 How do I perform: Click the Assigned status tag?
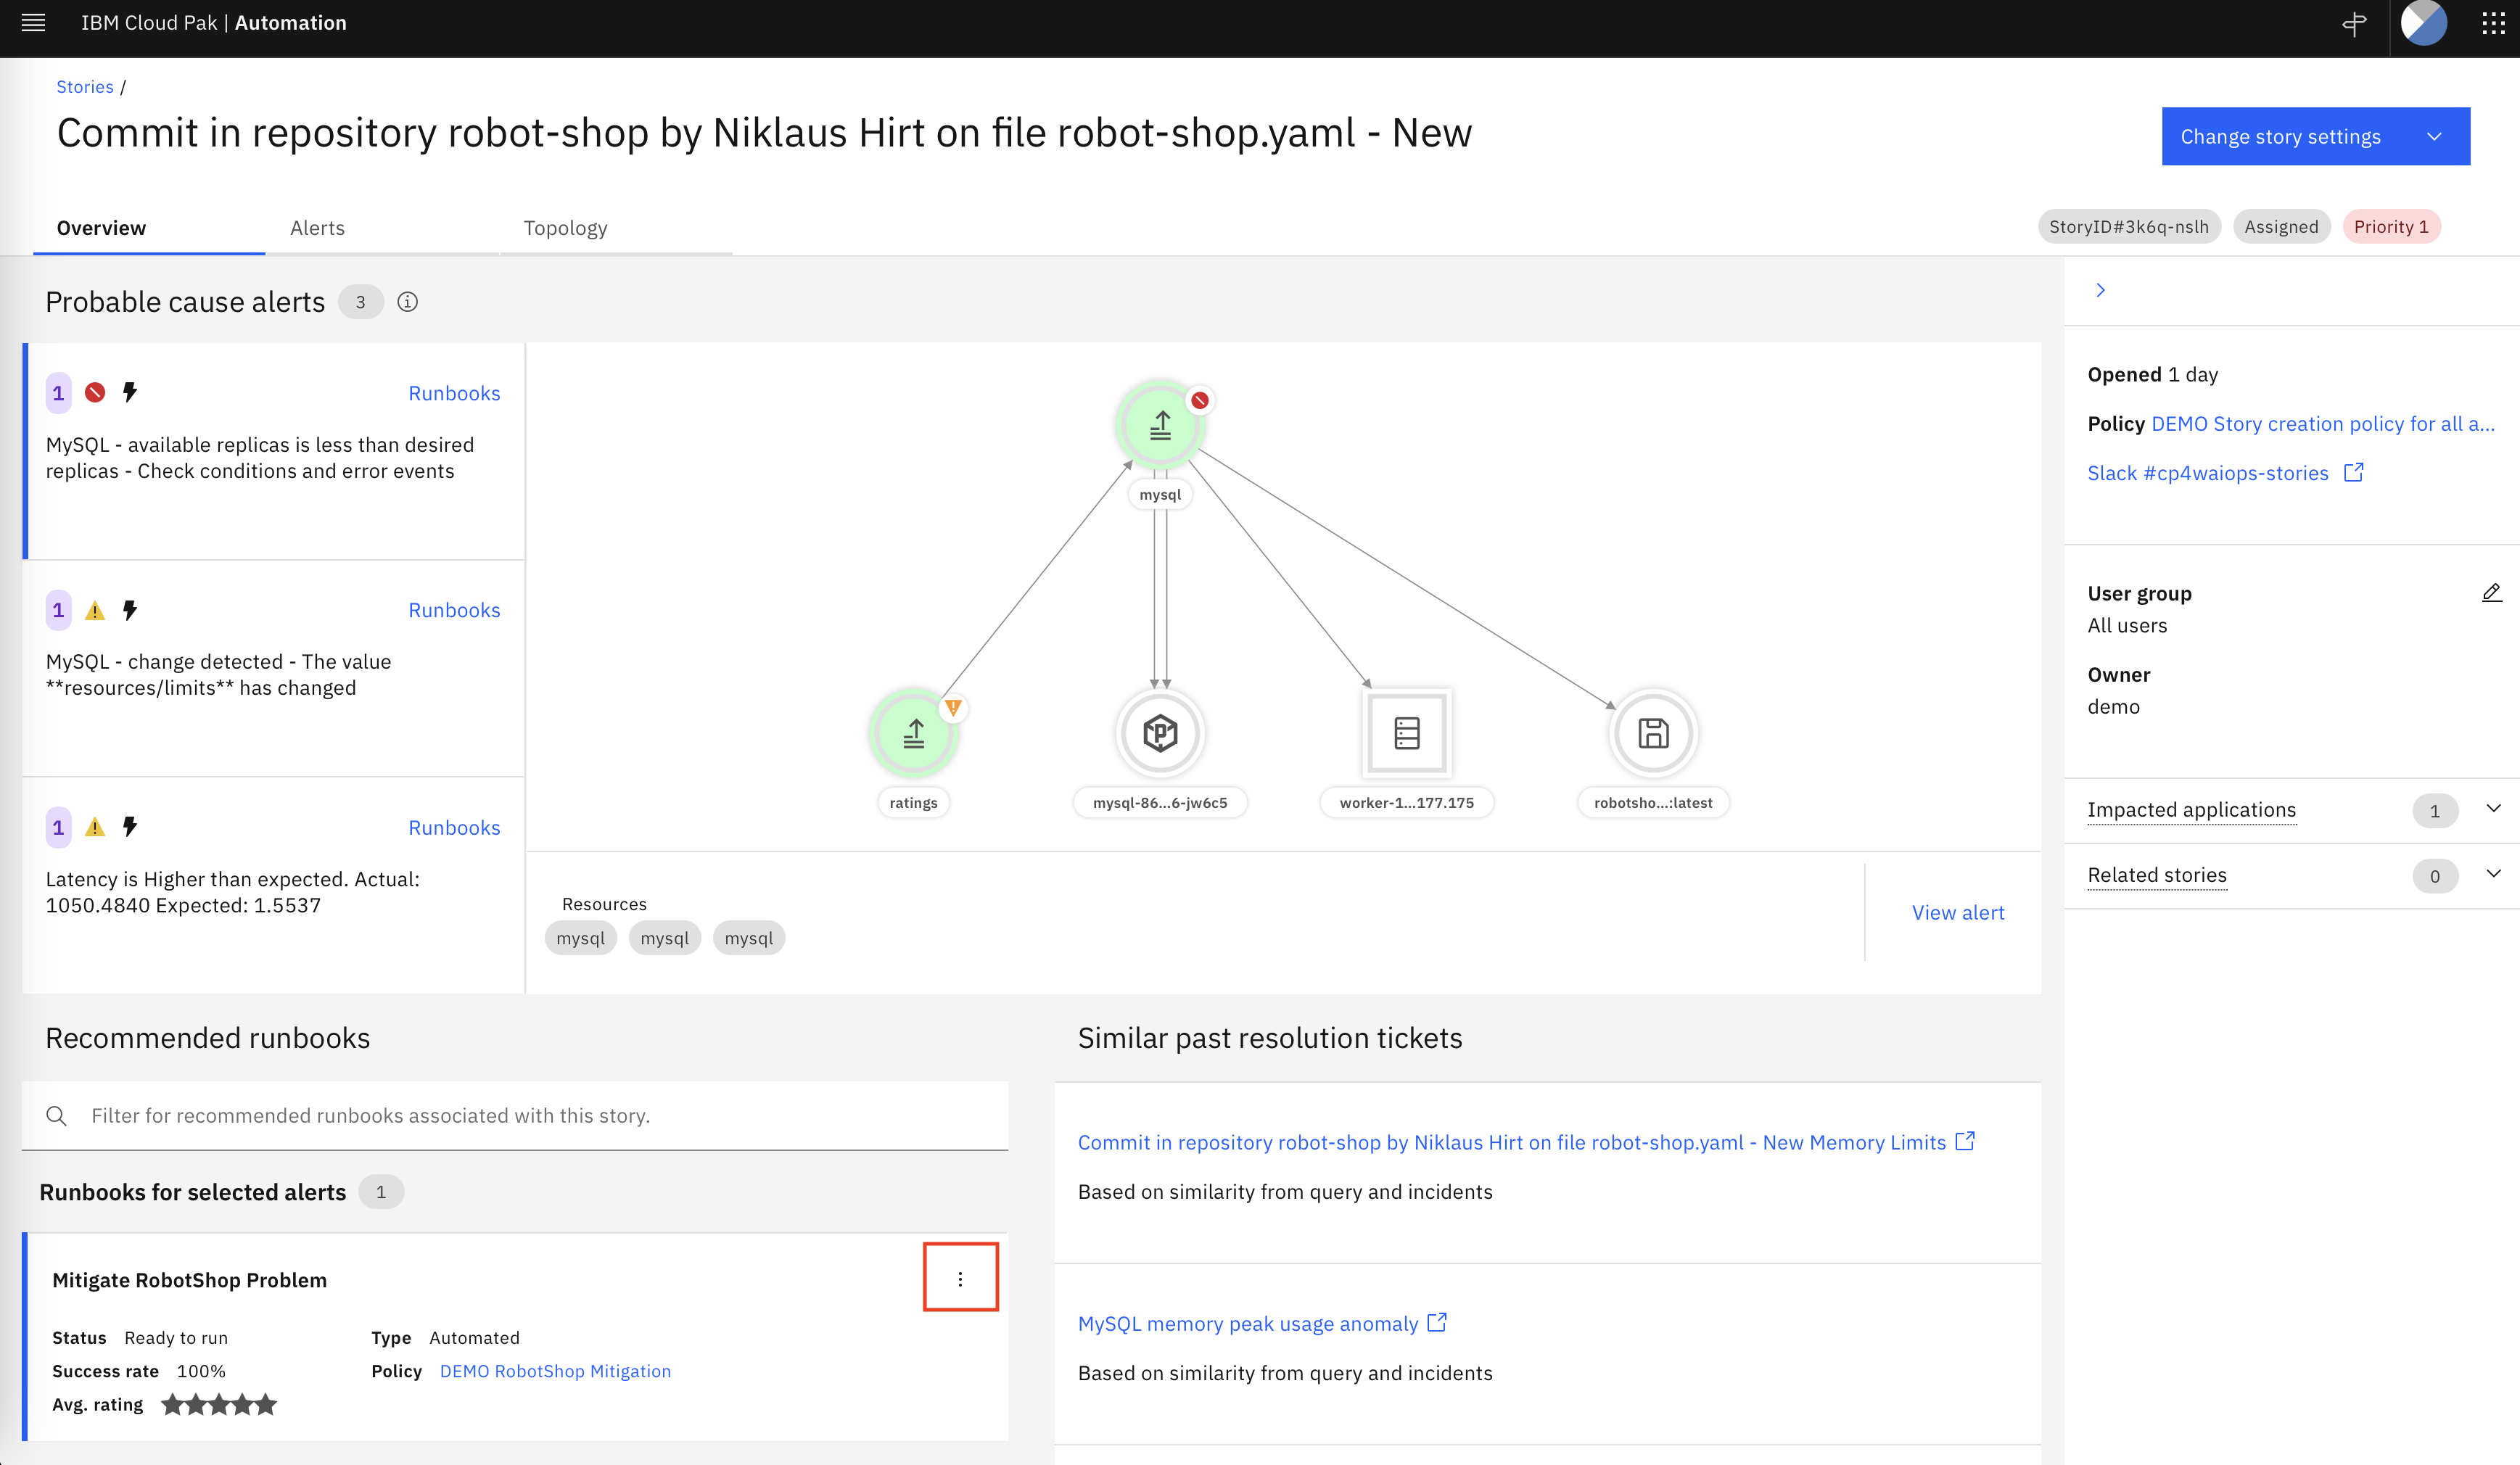(x=2281, y=226)
